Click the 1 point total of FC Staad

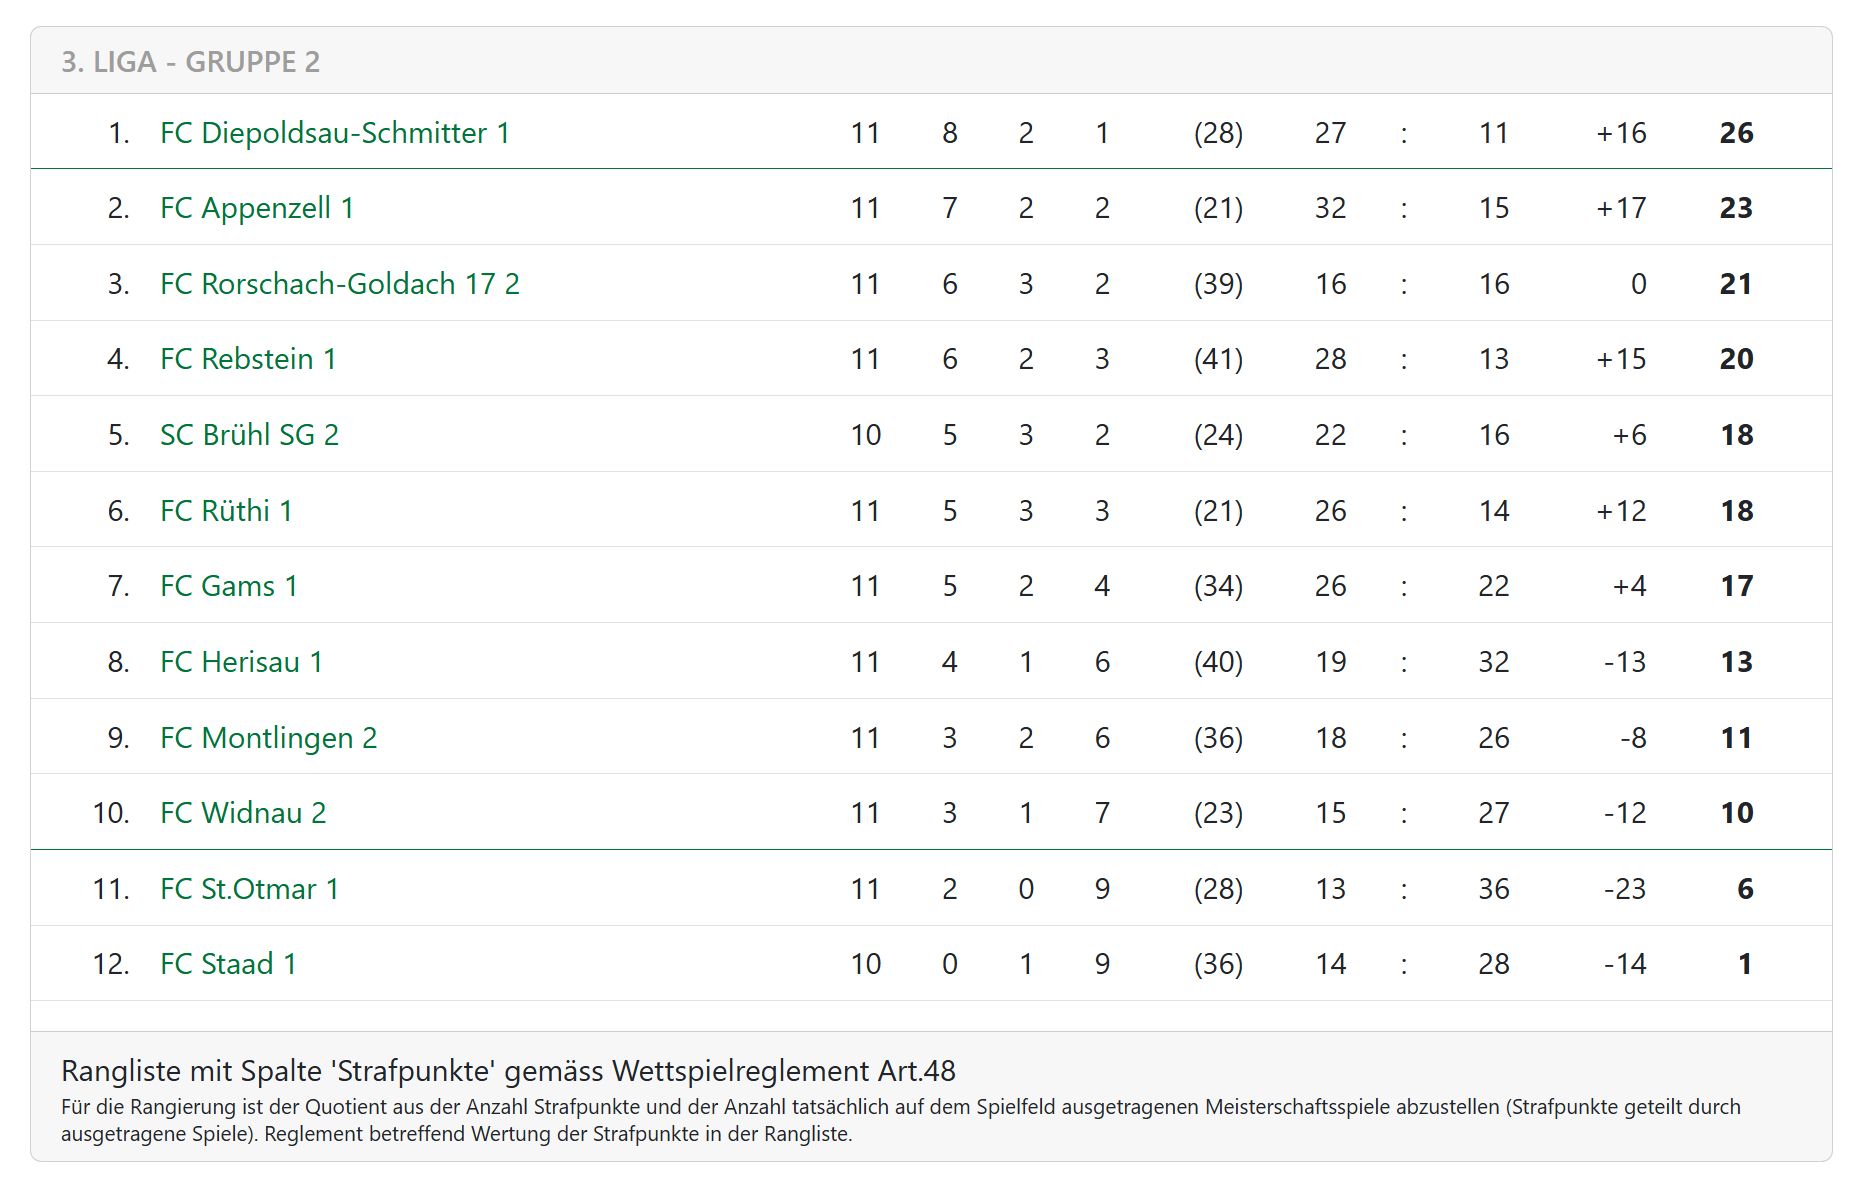(1745, 964)
